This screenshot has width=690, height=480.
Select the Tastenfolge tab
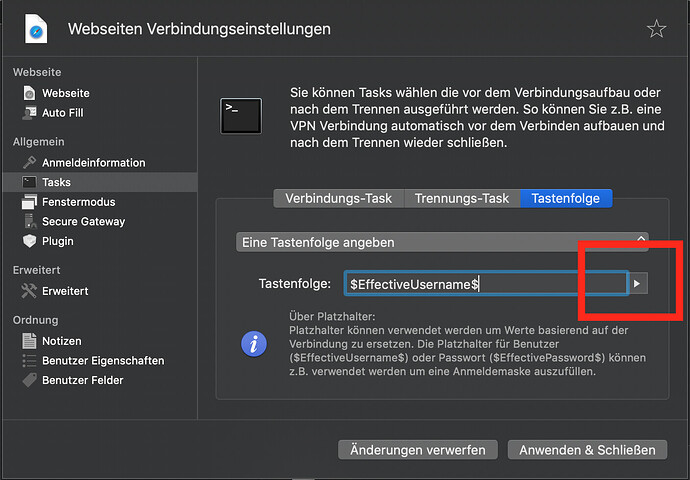[x=566, y=198]
